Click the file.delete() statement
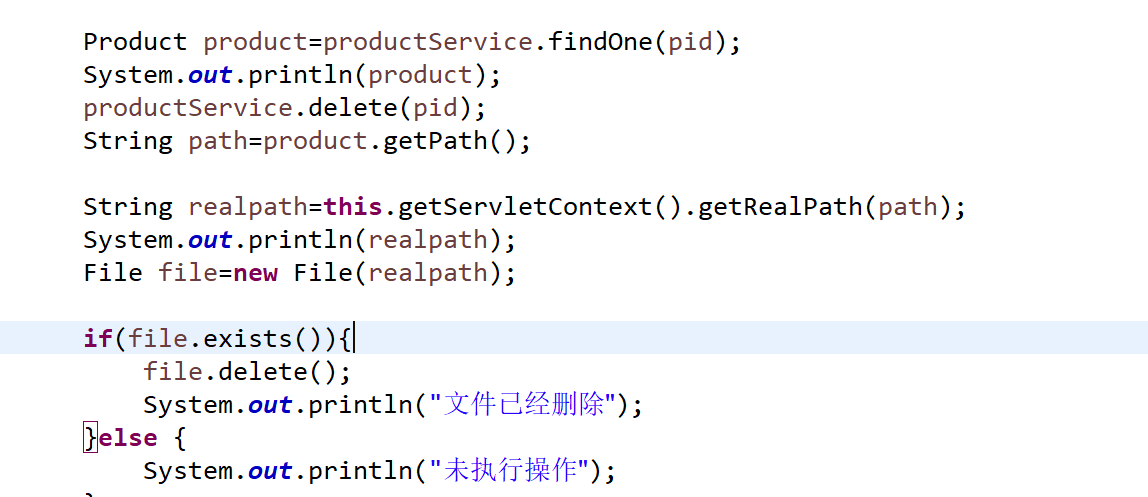Screen dimensions: 1148x497 click(247, 372)
